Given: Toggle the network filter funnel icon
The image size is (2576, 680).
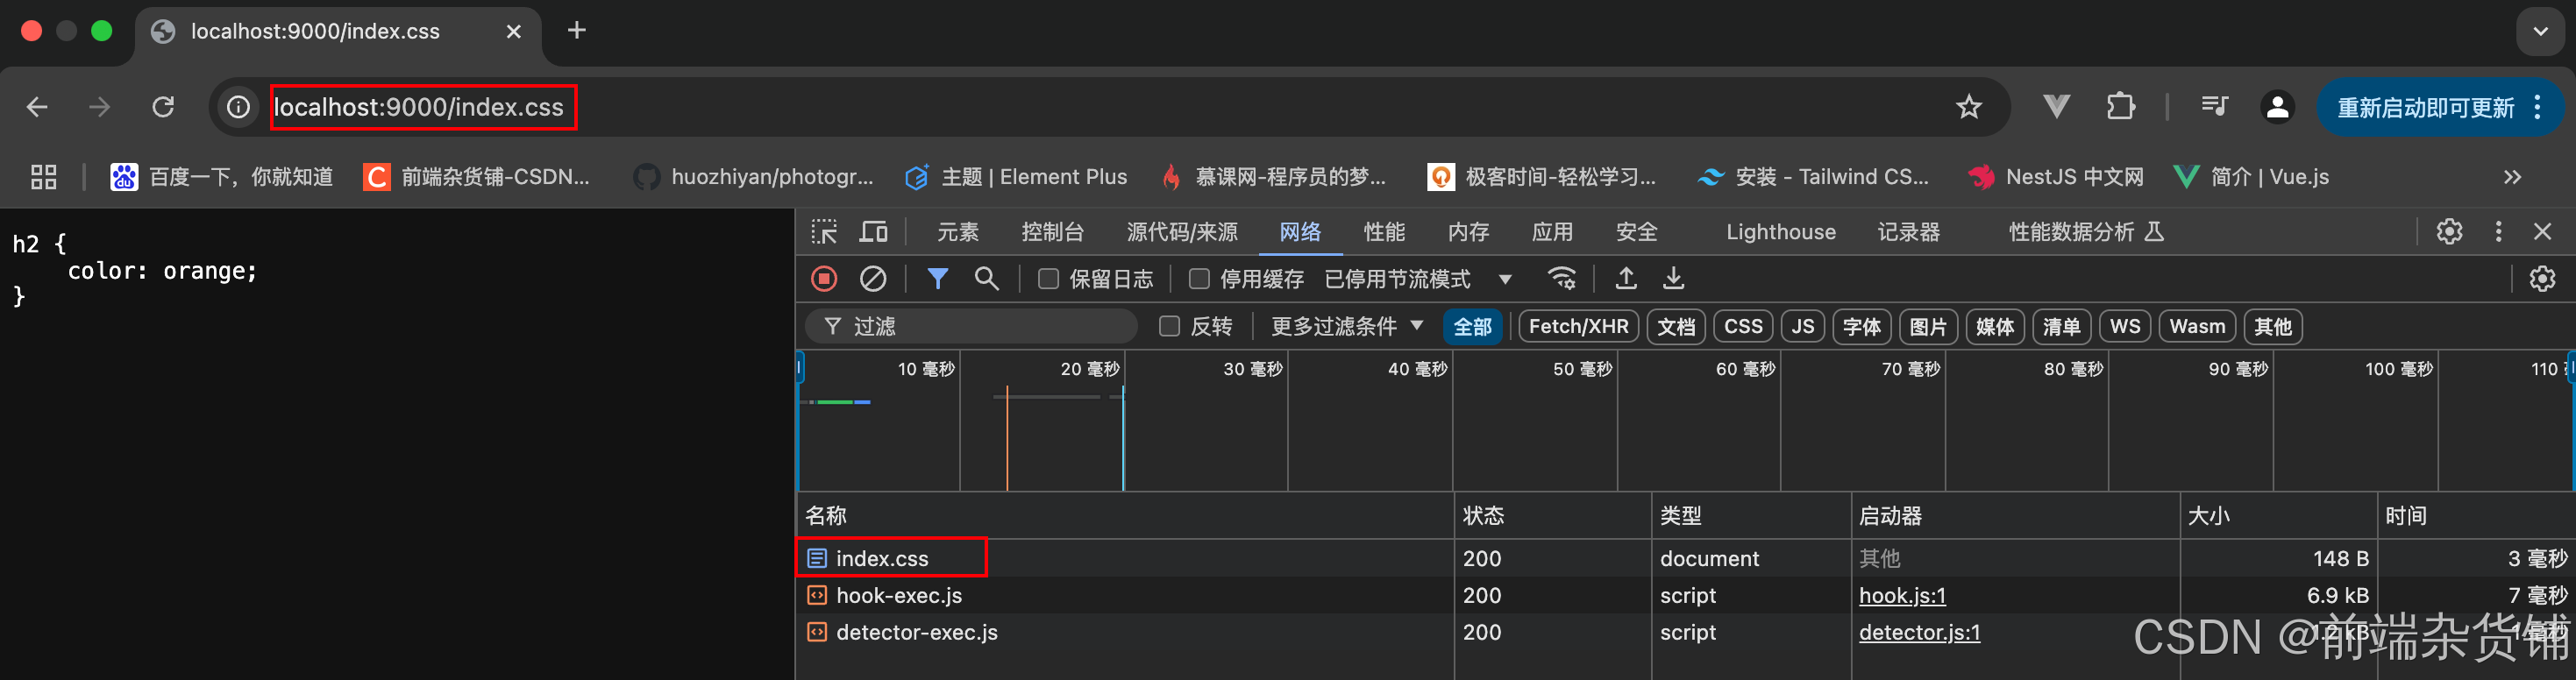Looking at the screenshot, I should click(x=937, y=279).
